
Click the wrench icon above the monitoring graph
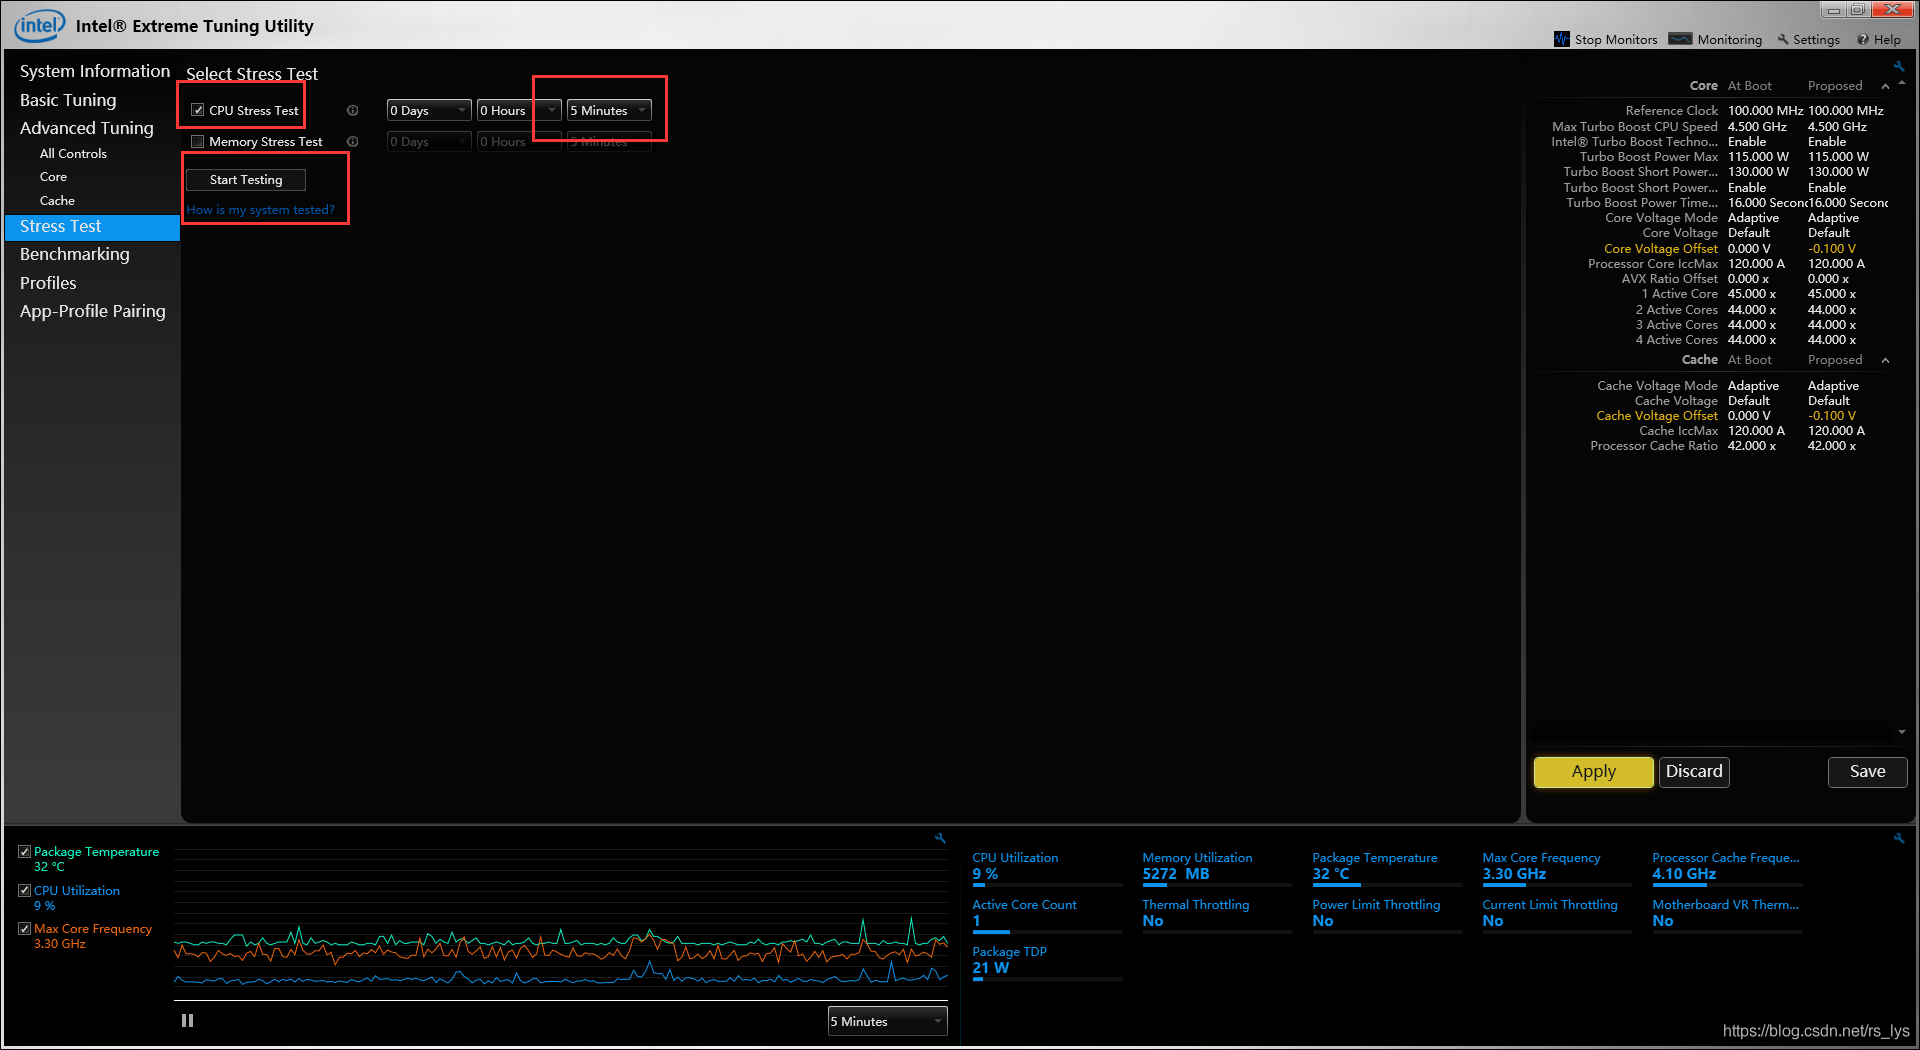click(940, 838)
